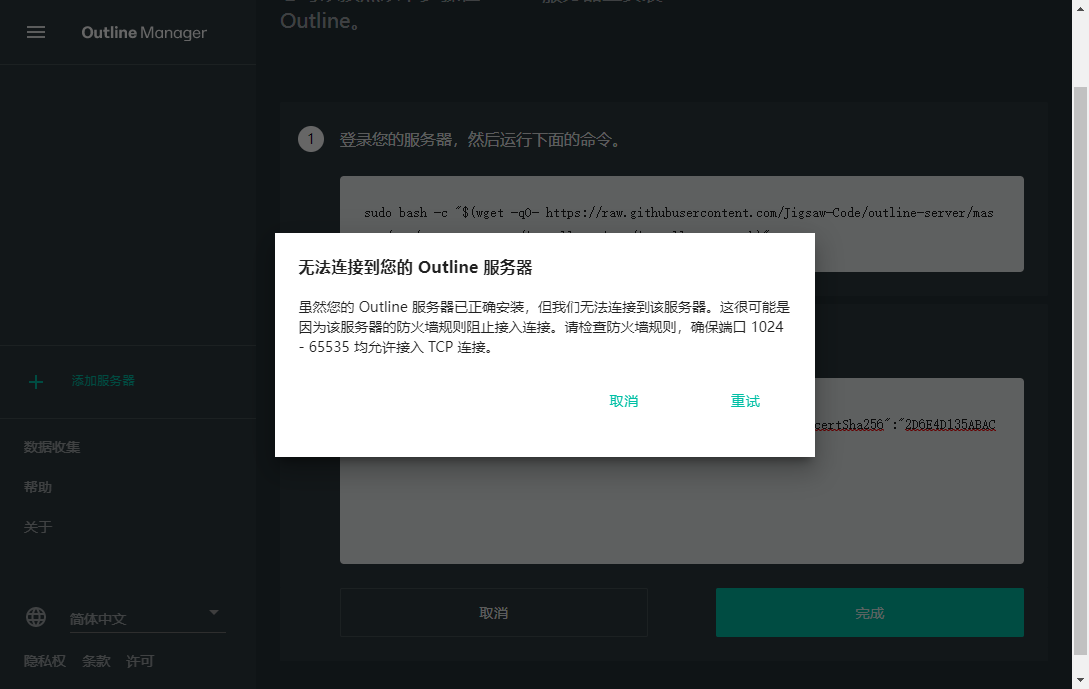Click the vertical scrollbar thumb
Viewport: 1089px width, 689px height.
pos(1080,372)
